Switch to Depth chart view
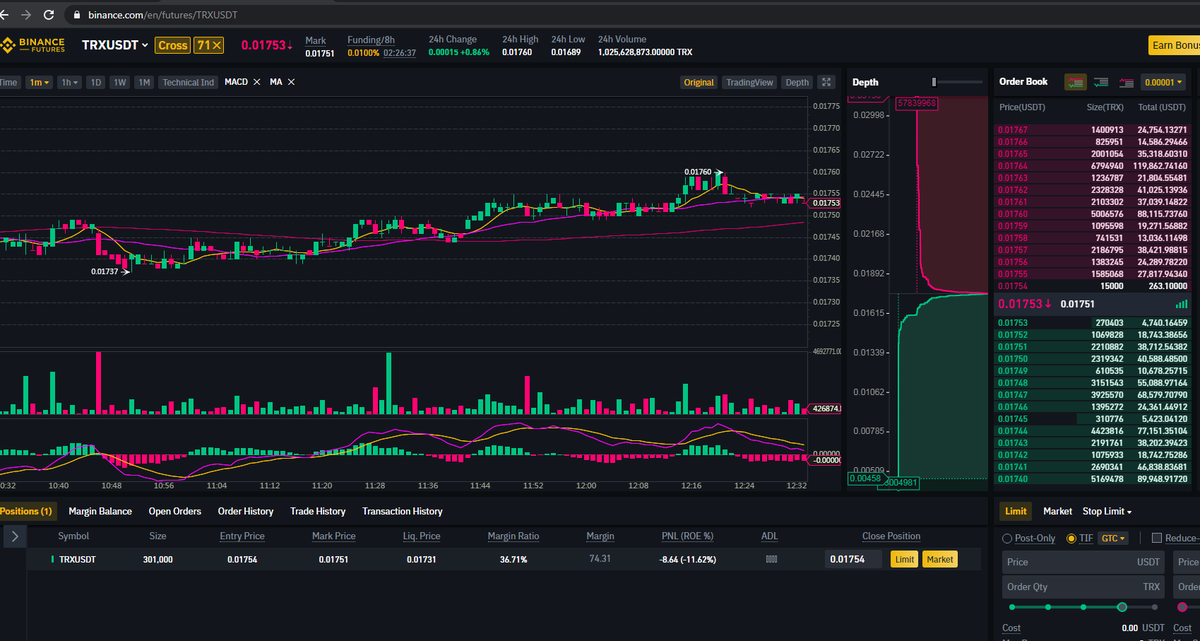The height and width of the screenshot is (641, 1200). [797, 82]
